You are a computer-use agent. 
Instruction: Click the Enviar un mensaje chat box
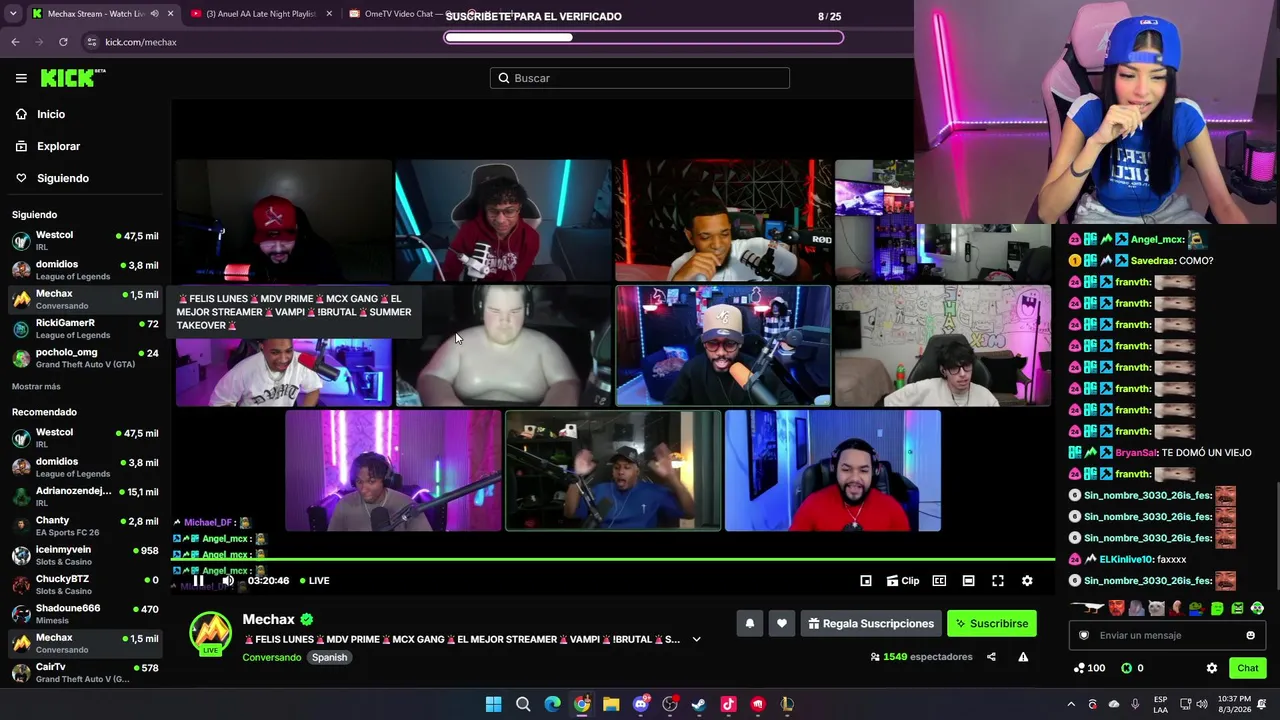point(1166,636)
